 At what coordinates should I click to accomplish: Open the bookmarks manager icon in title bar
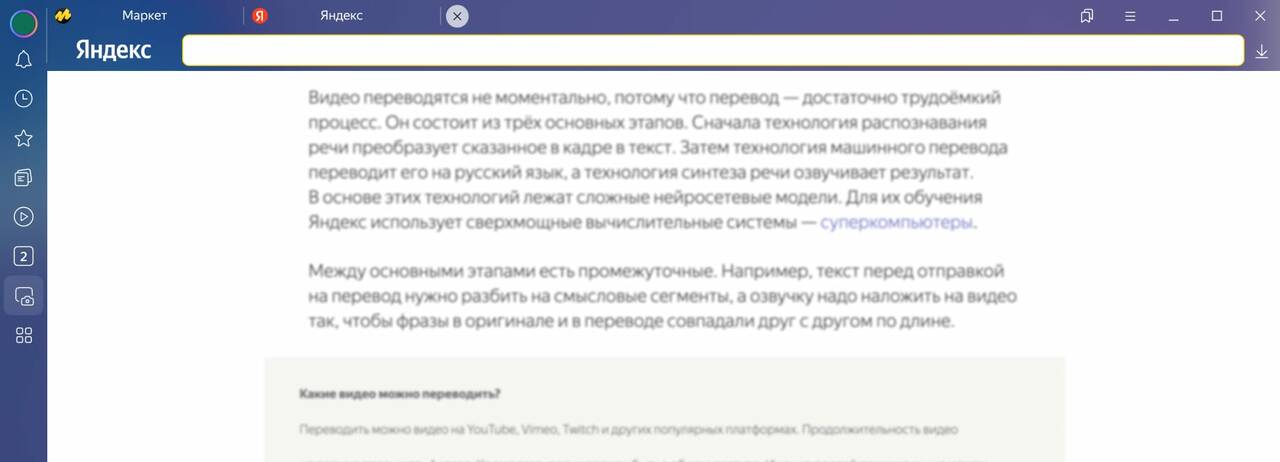pos(1087,16)
